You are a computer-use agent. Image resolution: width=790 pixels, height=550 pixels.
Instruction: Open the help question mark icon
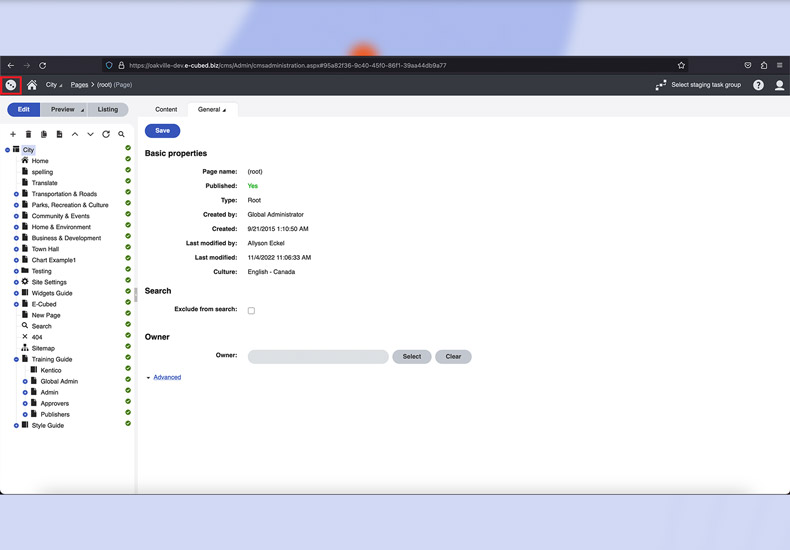[x=759, y=85]
